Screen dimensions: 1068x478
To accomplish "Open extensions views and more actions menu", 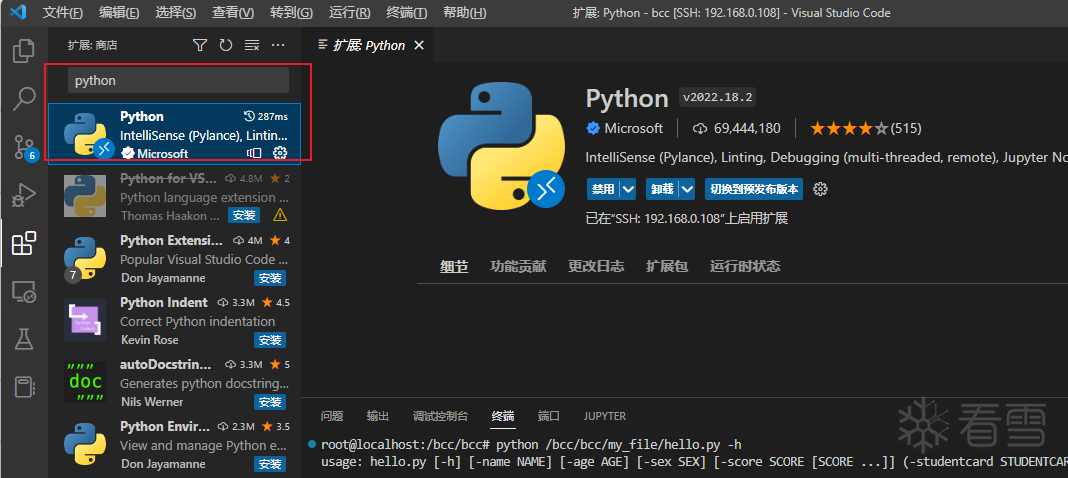I will click(278, 45).
